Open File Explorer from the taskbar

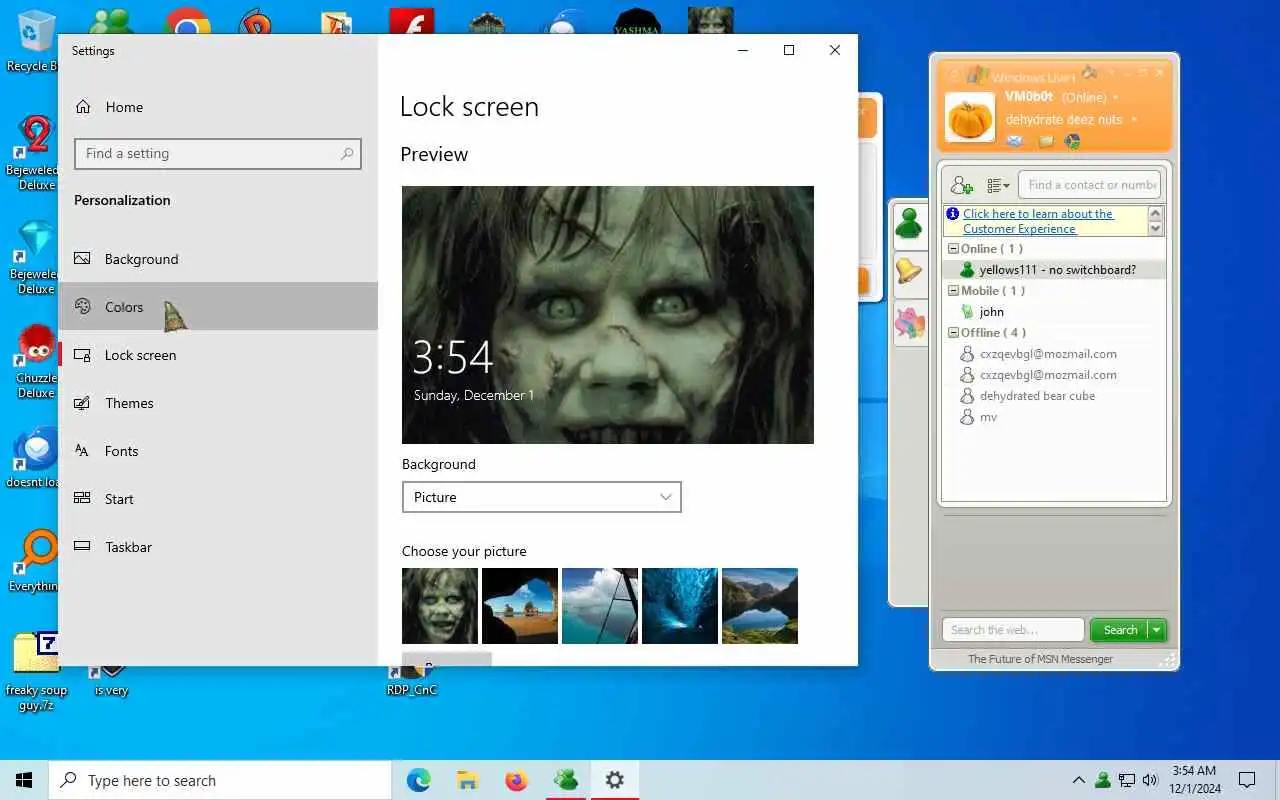467,780
